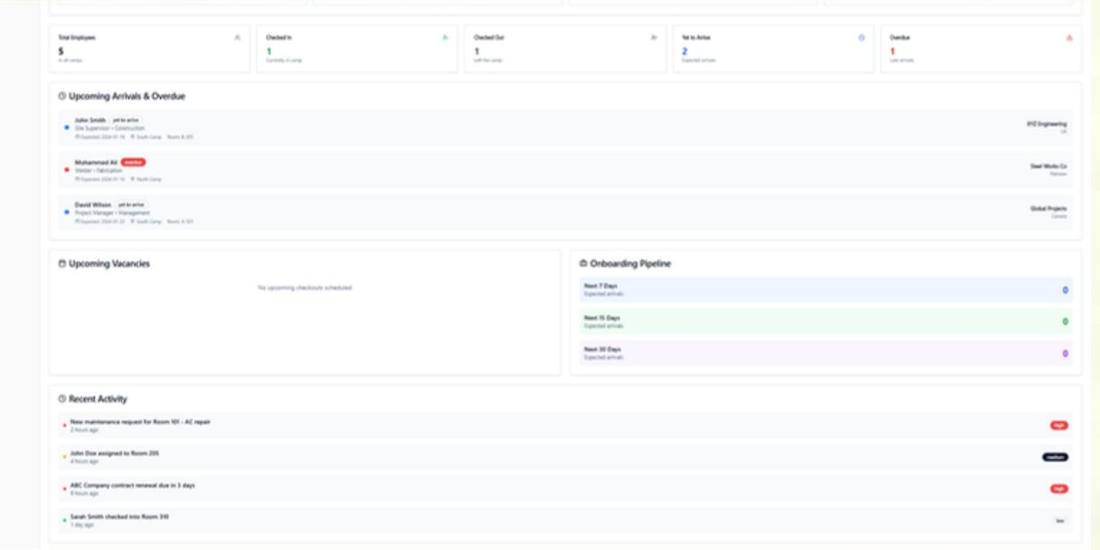Click the yellow dot beside John Doe assigned activity
1100x550 pixels.
point(65,457)
